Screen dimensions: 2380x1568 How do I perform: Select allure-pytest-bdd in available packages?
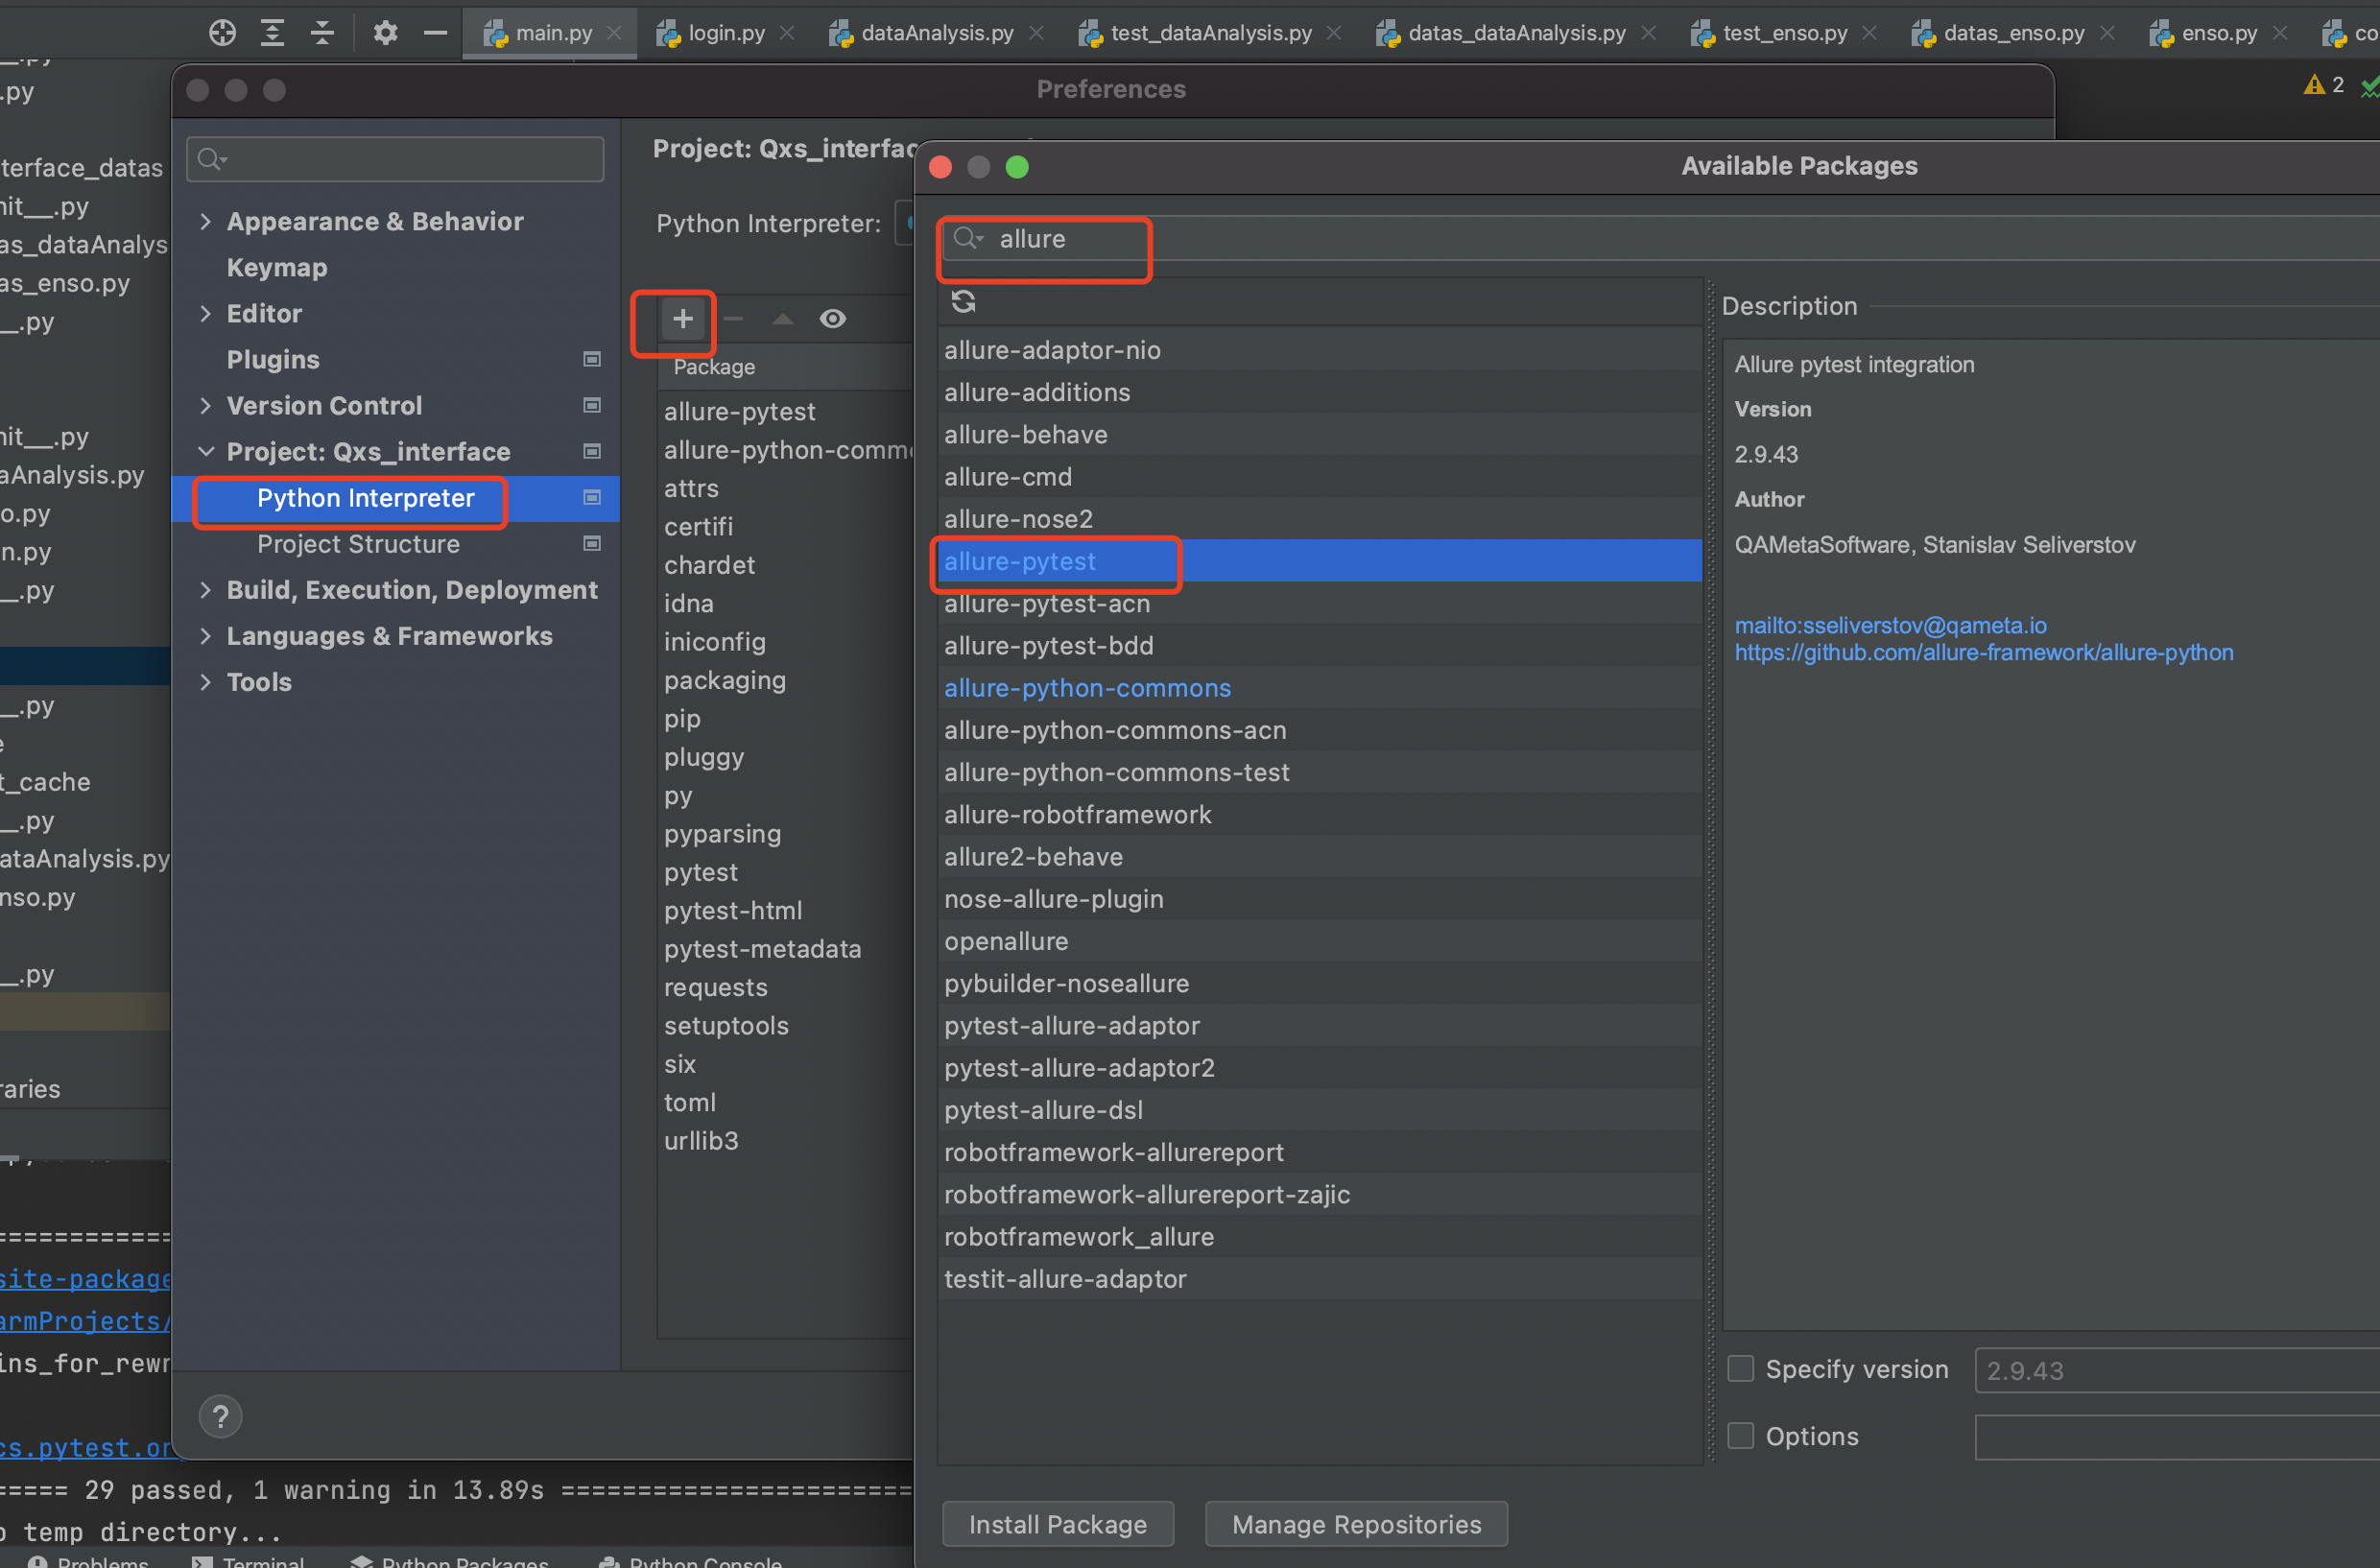(x=1319, y=645)
